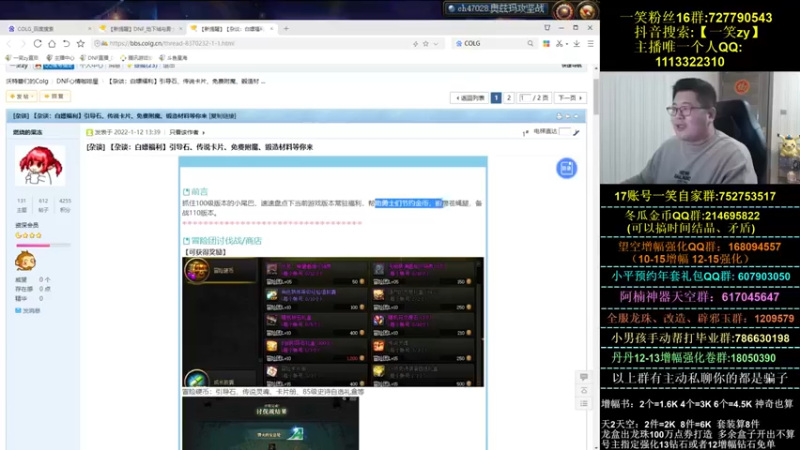Click the author's points count 4255

(x=65, y=201)
